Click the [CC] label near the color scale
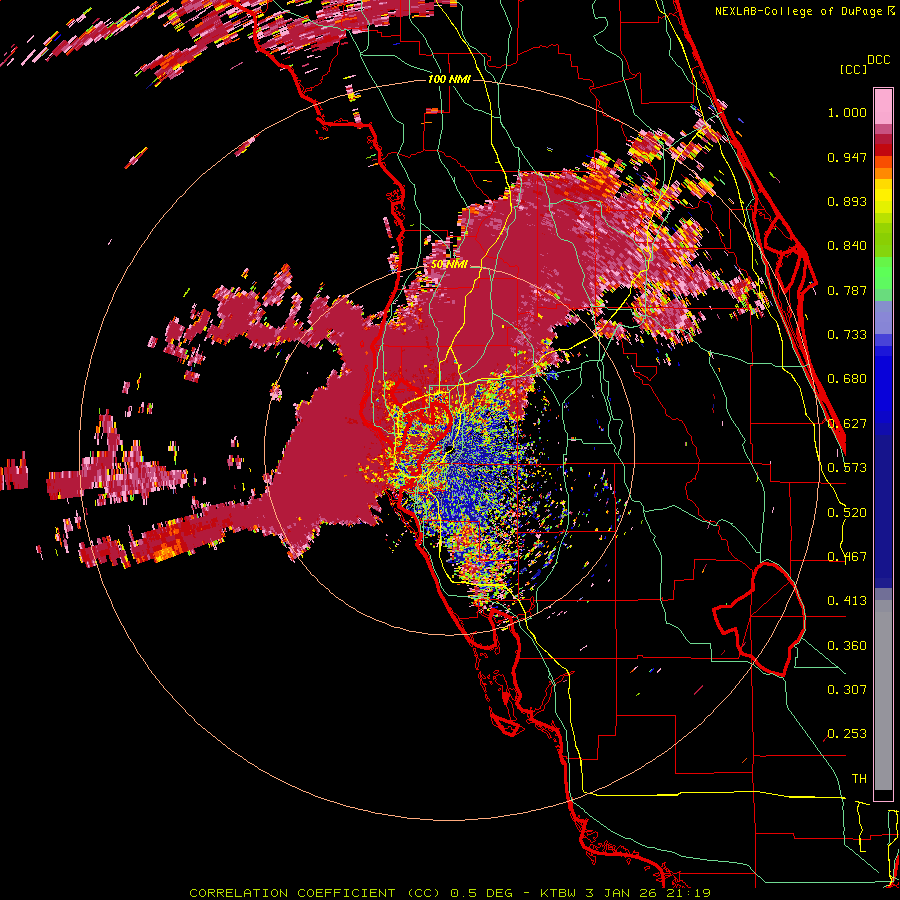 point(853,69)
